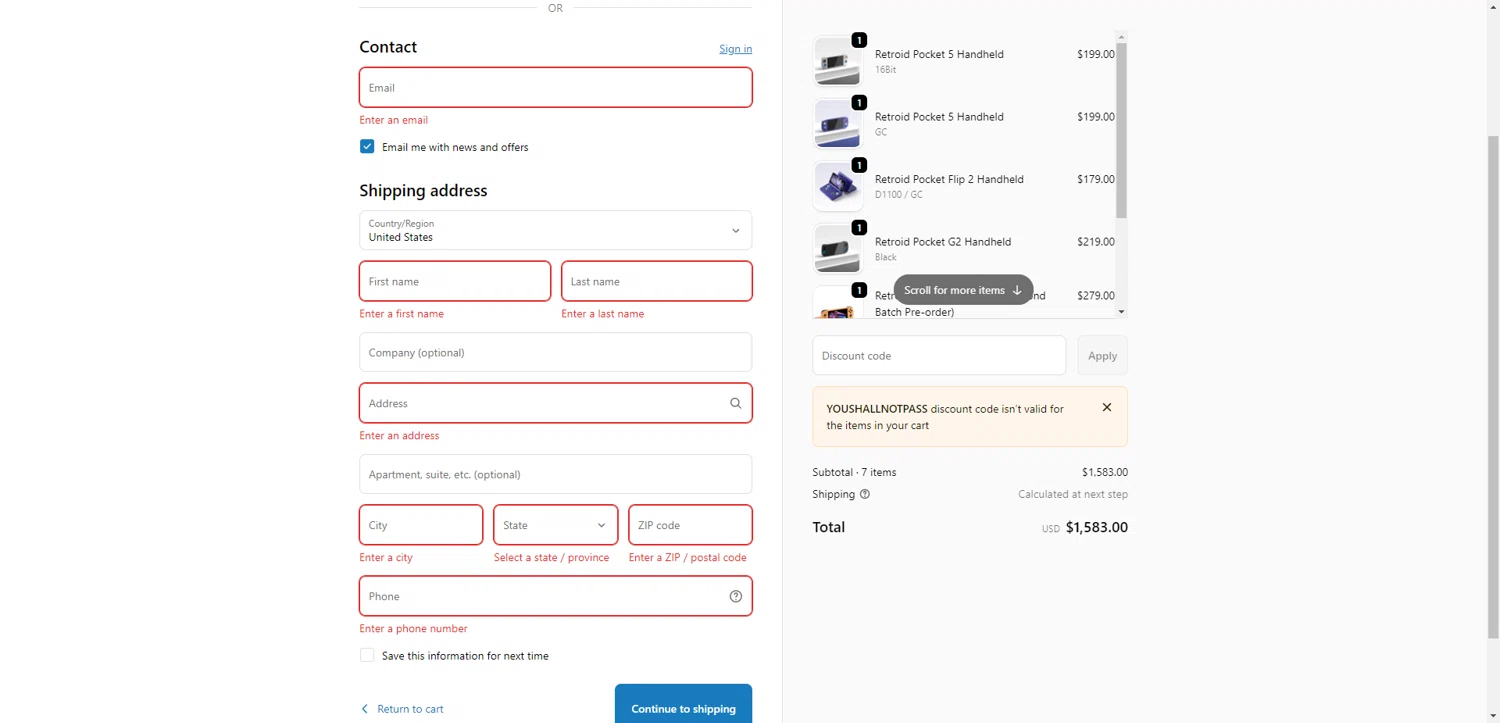
Task: Focus the City field
Action: pos(421,525)
